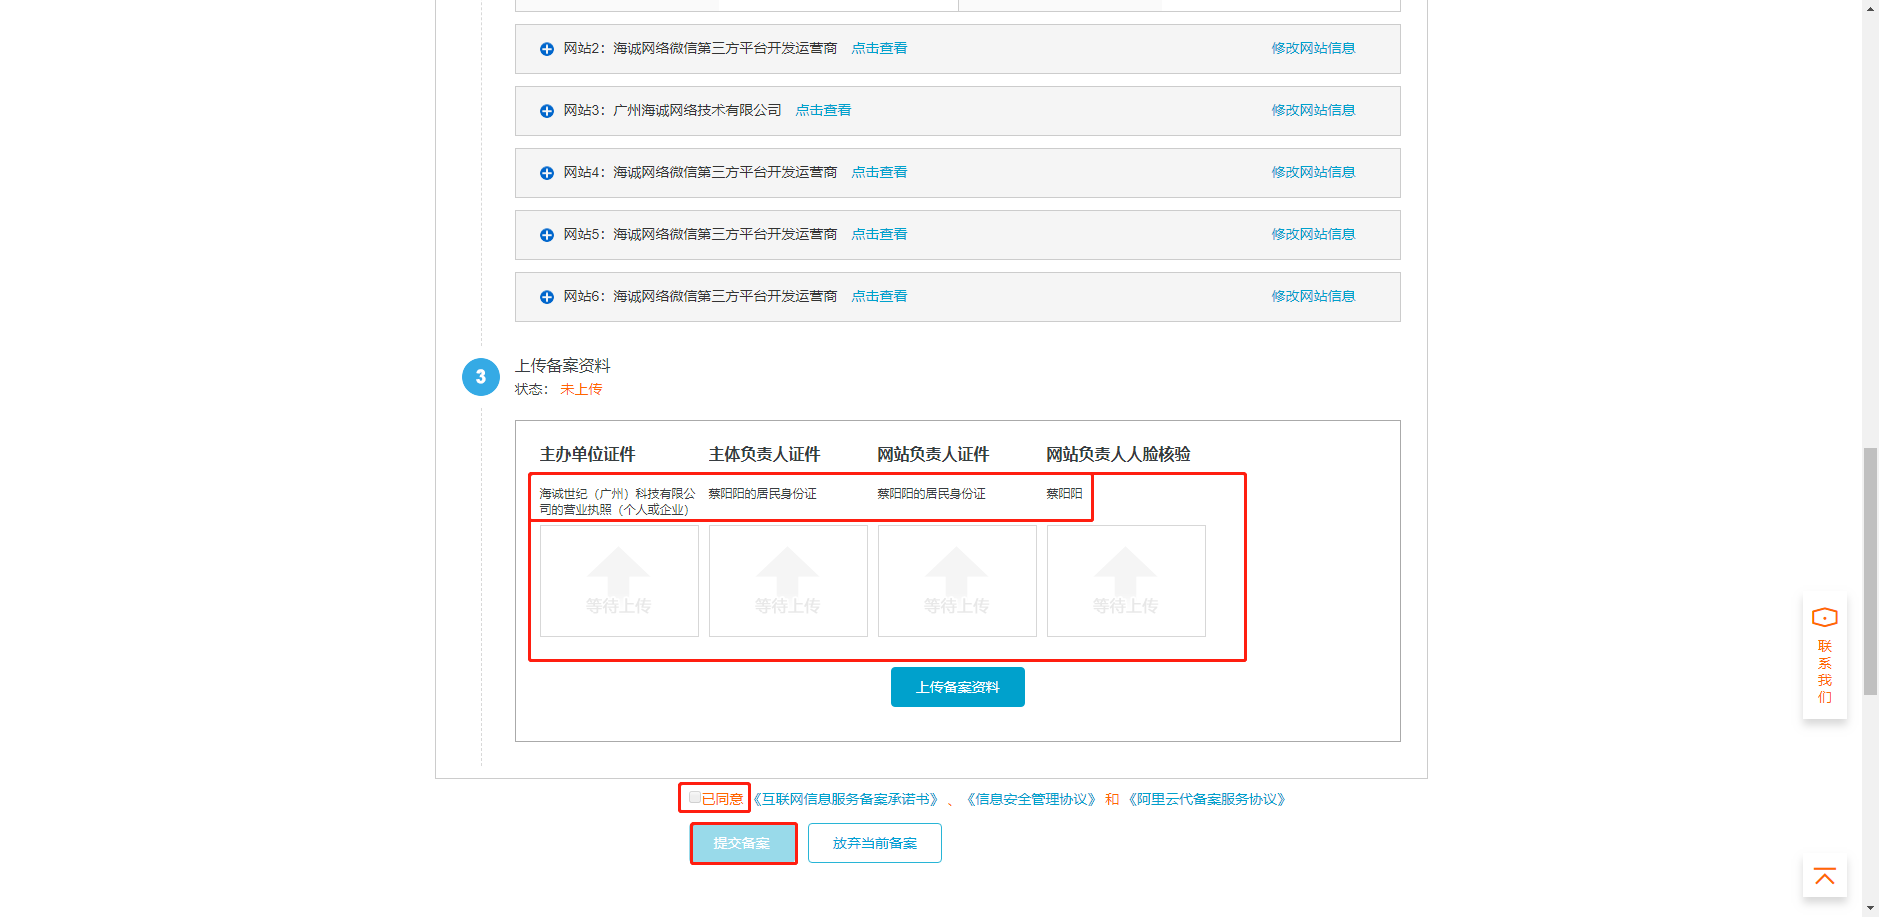Select the 主体负责人证件 upload placeholder
The image size is (1879, 917).
[788, 581]
